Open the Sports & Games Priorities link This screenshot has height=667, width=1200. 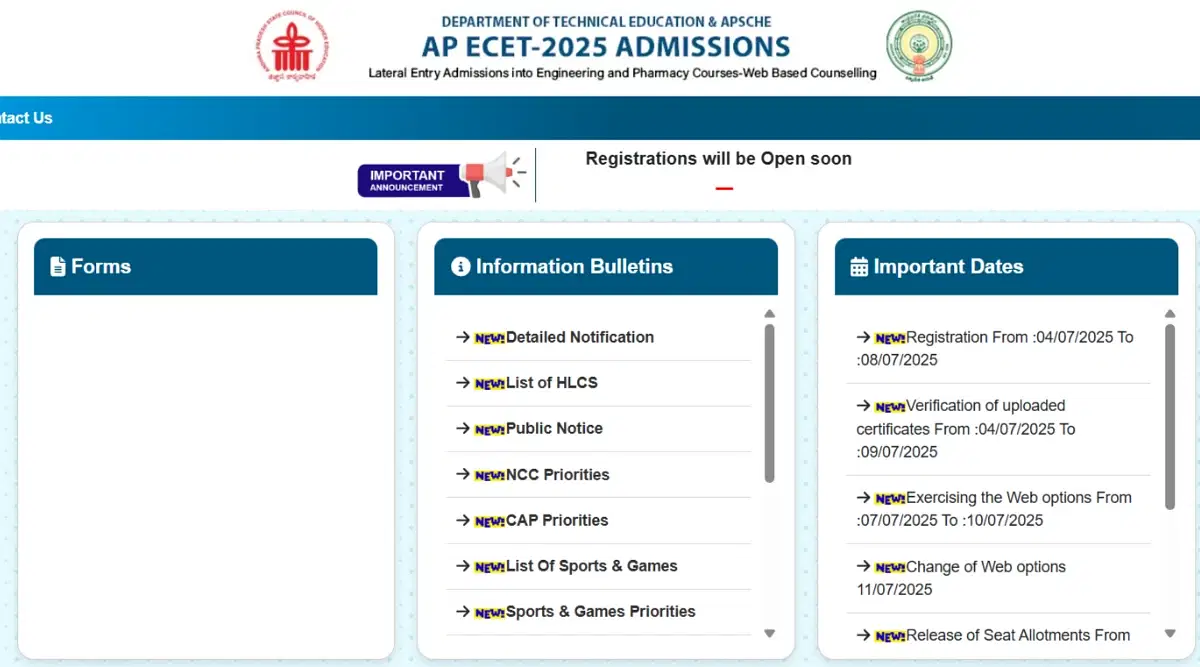(x=601, y=611)
